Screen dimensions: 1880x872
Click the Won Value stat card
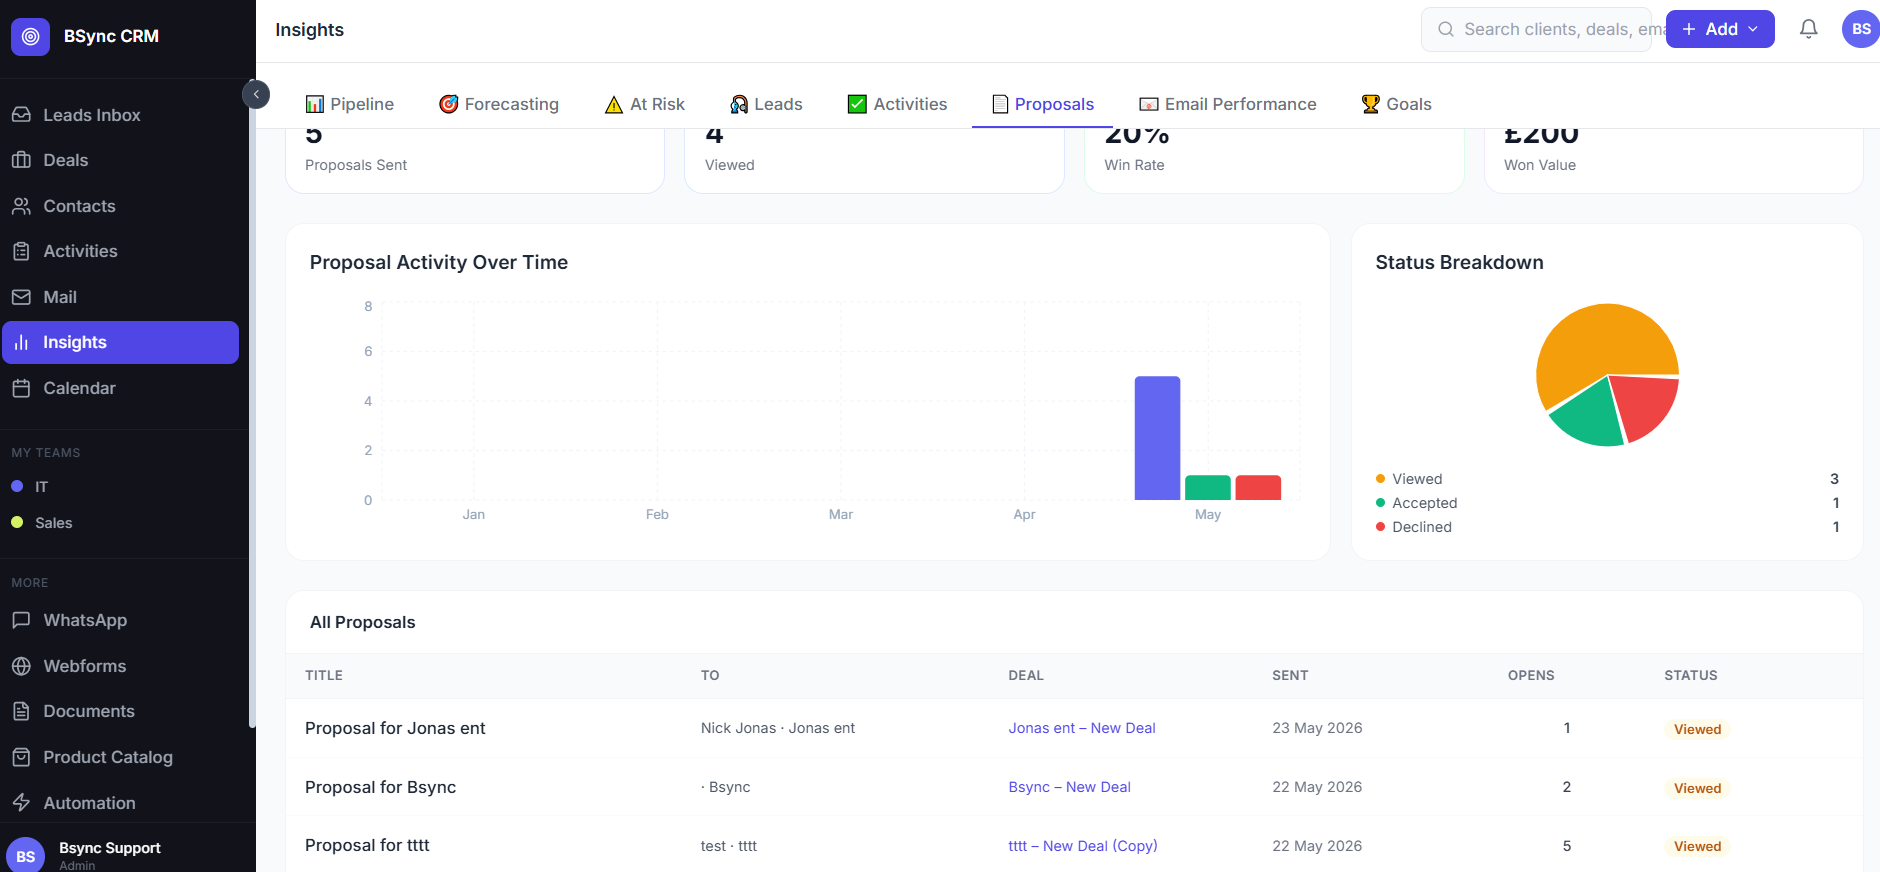click(1673, 160)
